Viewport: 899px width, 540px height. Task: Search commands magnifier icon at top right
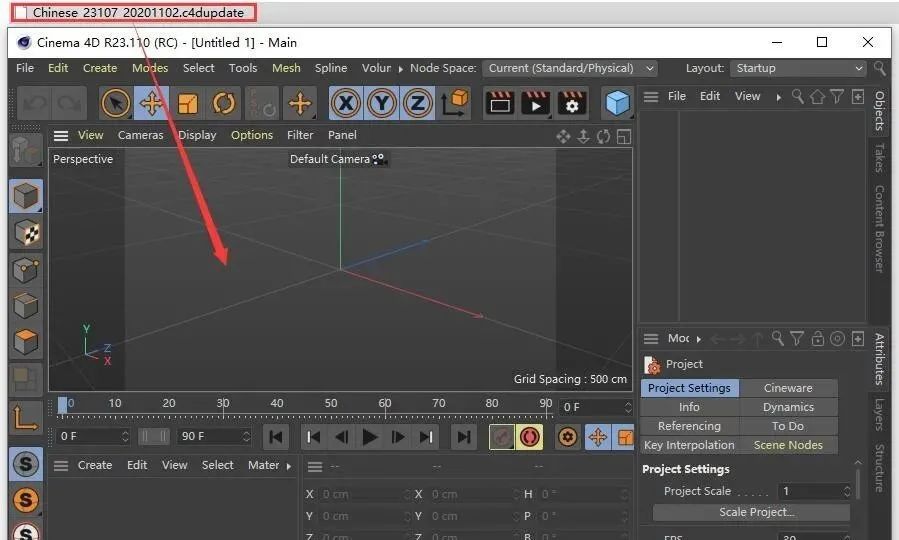point(880,68)
